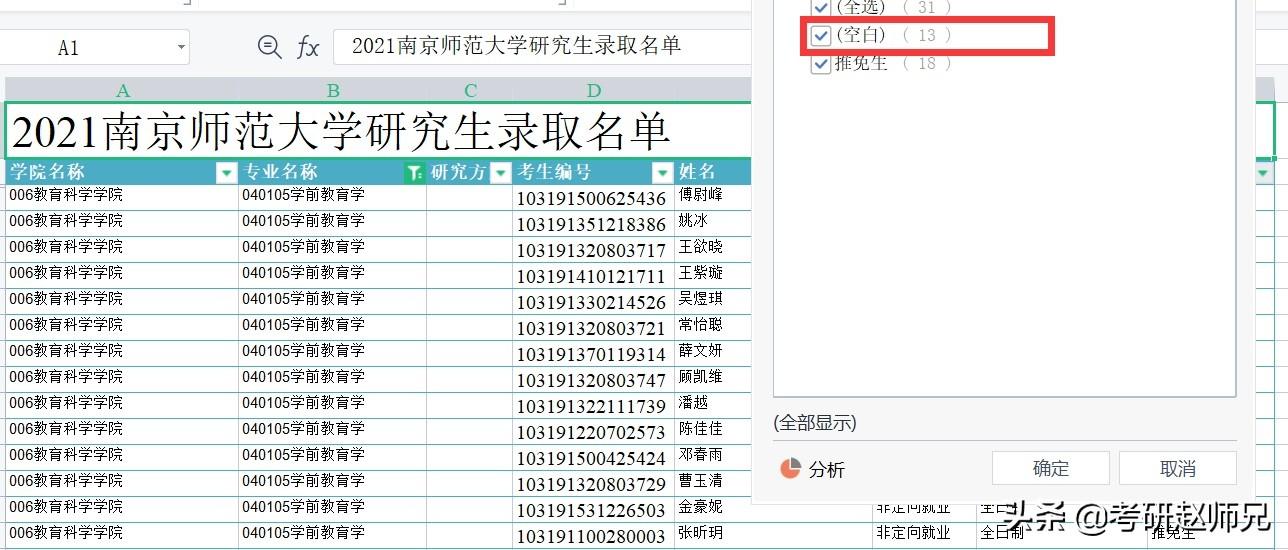Select cell with ID 103191500425424

pos(594,458)
